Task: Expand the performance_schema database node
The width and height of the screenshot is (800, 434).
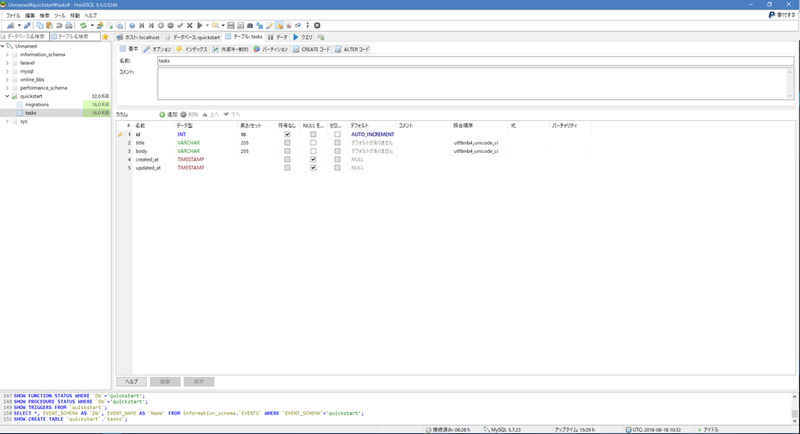Action: tap(7, 88)
